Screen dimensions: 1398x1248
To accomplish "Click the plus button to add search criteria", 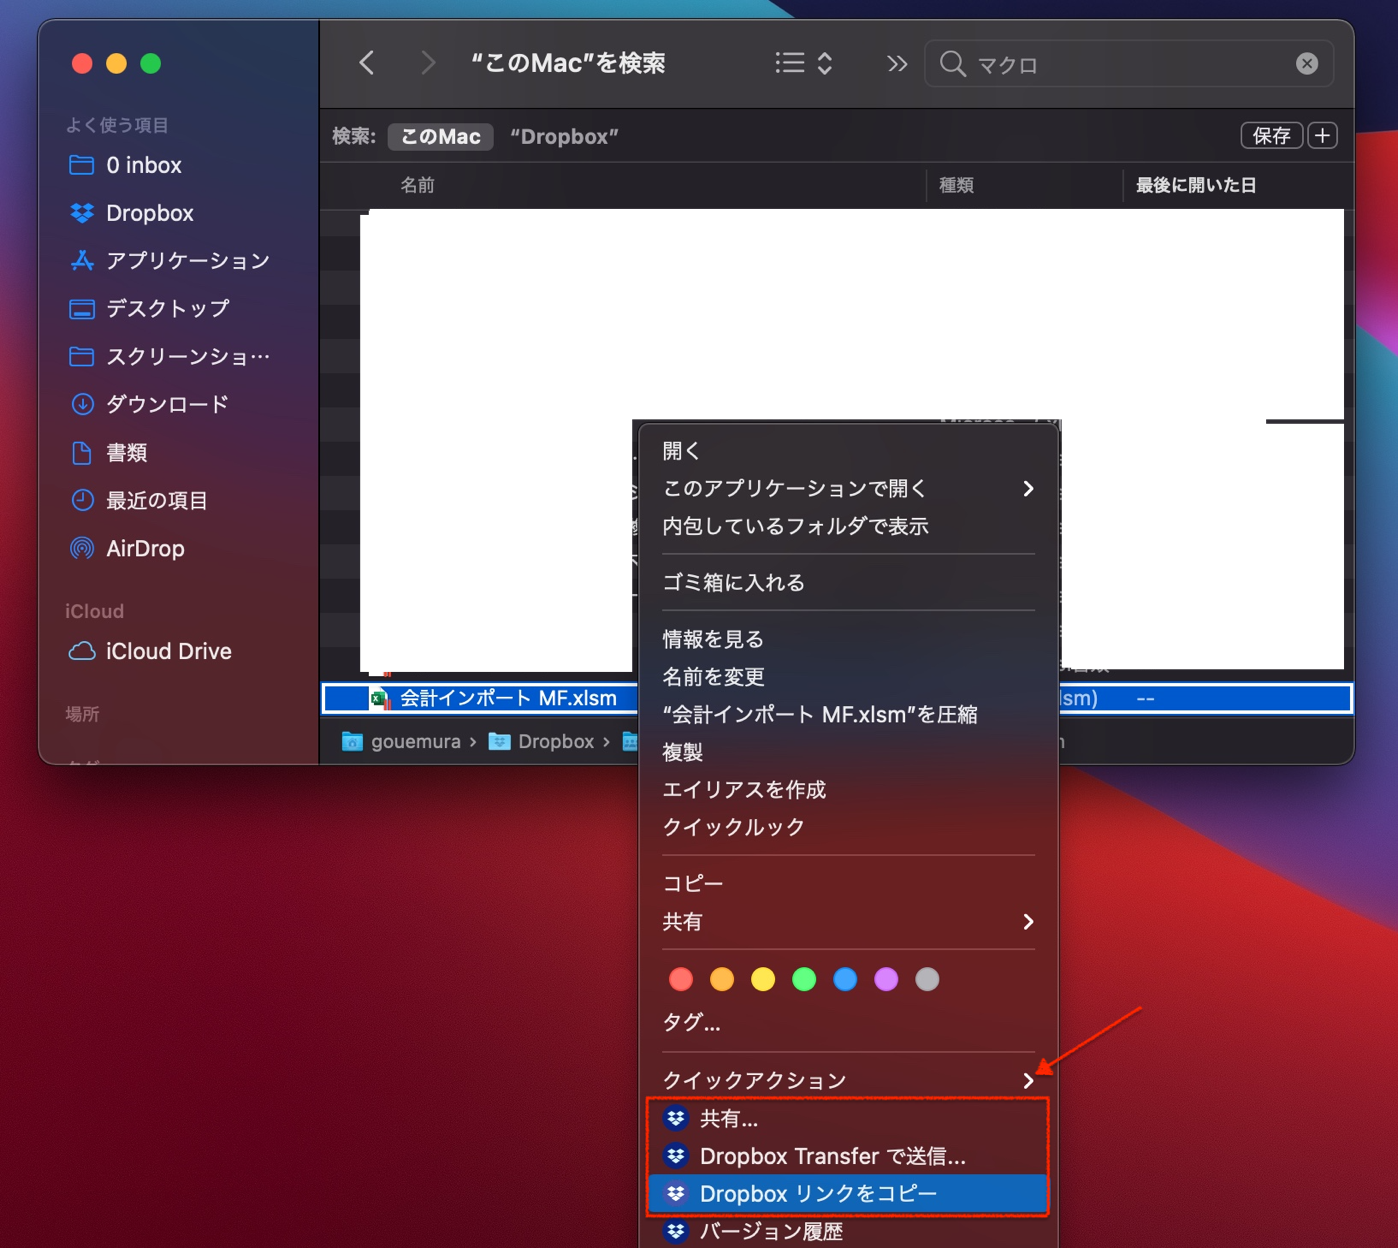I will click(1323, 136).
